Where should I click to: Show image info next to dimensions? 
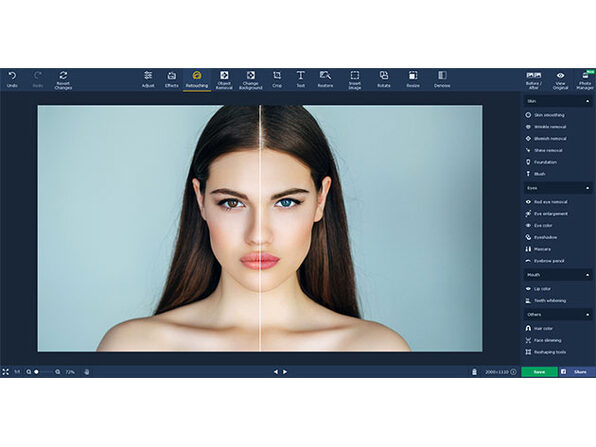click(x=513, y=372)
